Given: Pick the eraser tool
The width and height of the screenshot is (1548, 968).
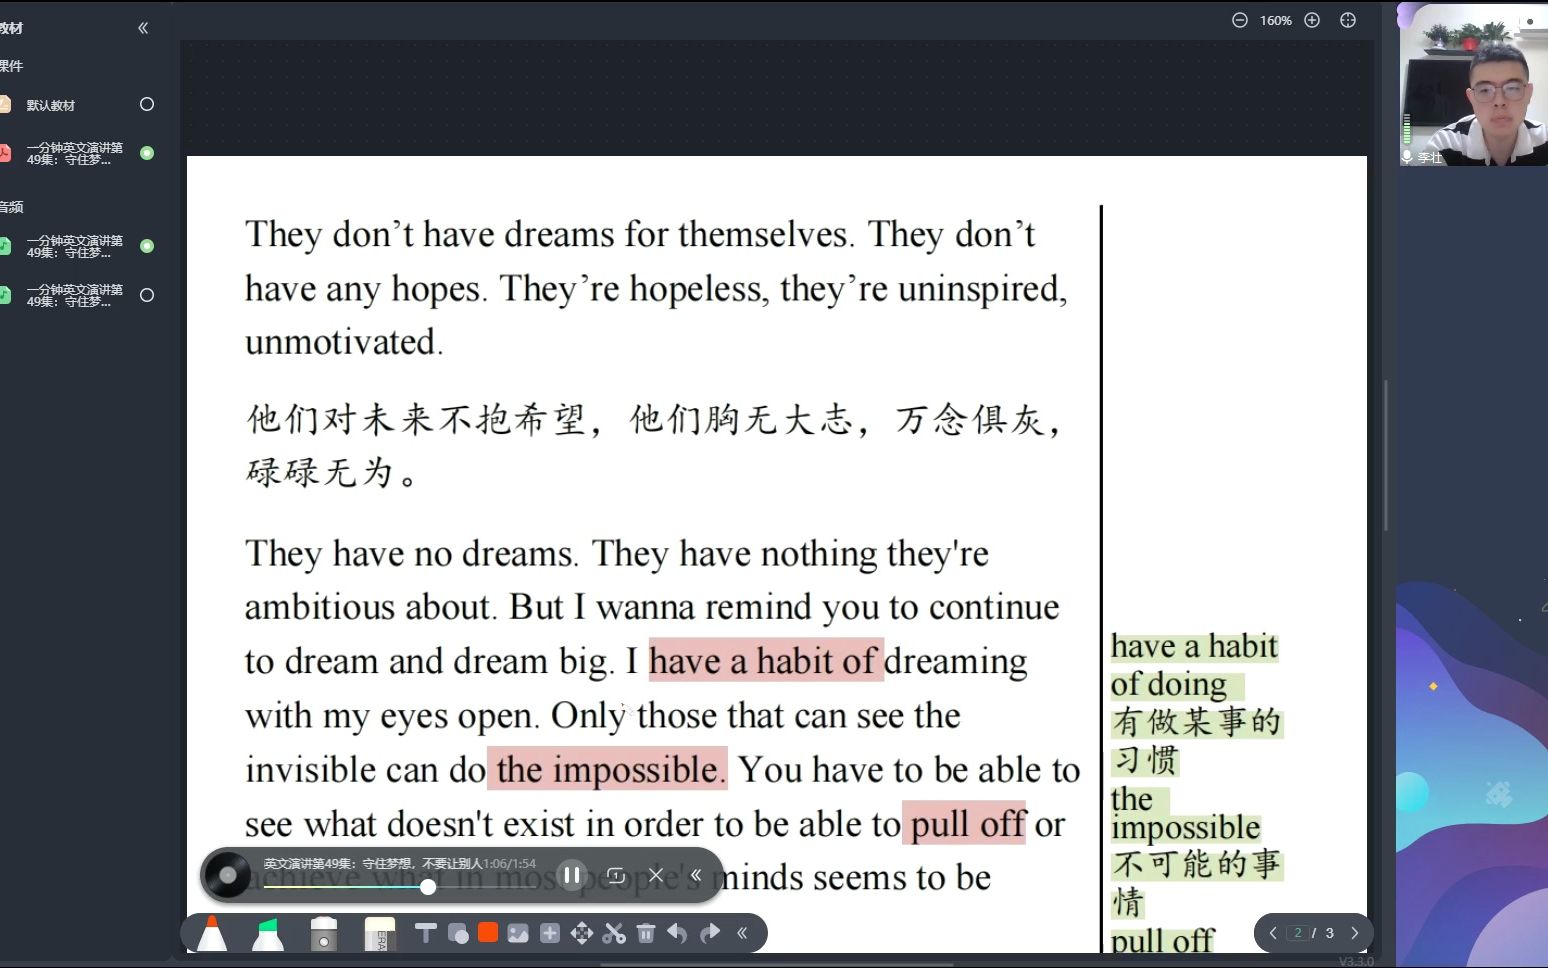Looking at the screenshot, I should tap(380, 933).
